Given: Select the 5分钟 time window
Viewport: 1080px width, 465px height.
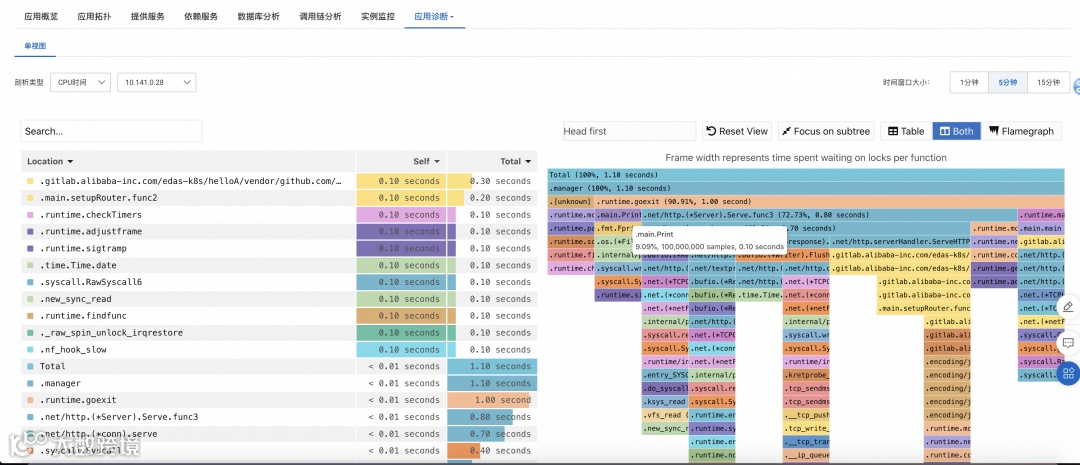Looking at the screenshot, I should coord(1008,83).
